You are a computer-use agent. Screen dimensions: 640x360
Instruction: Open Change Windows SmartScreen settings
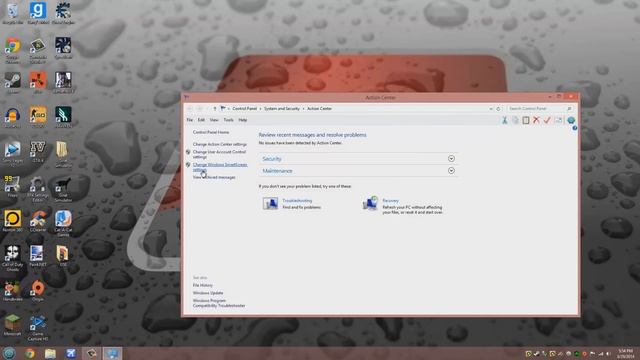(x=220, y=167)
